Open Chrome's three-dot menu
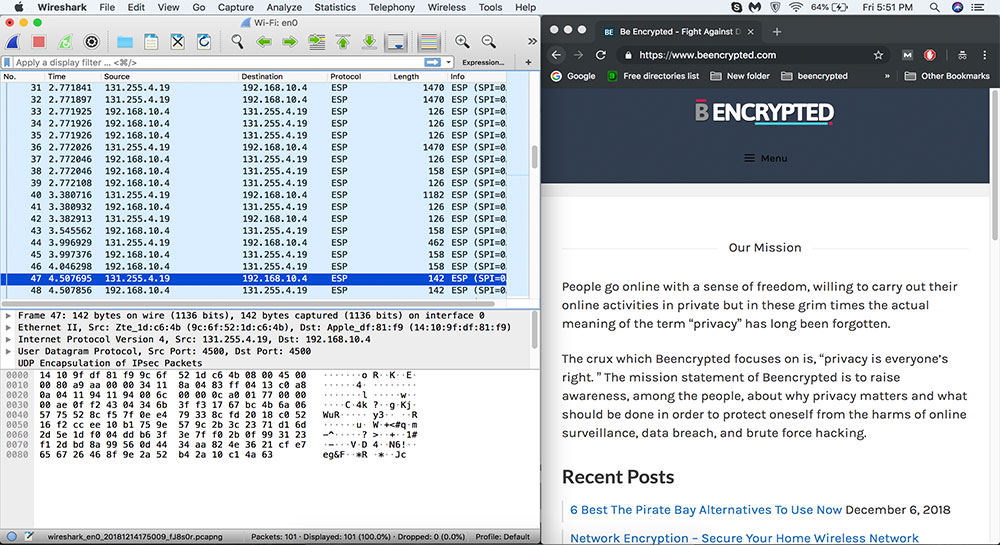Viewport: 1000px width, 545px height. (x=985, y=55)
